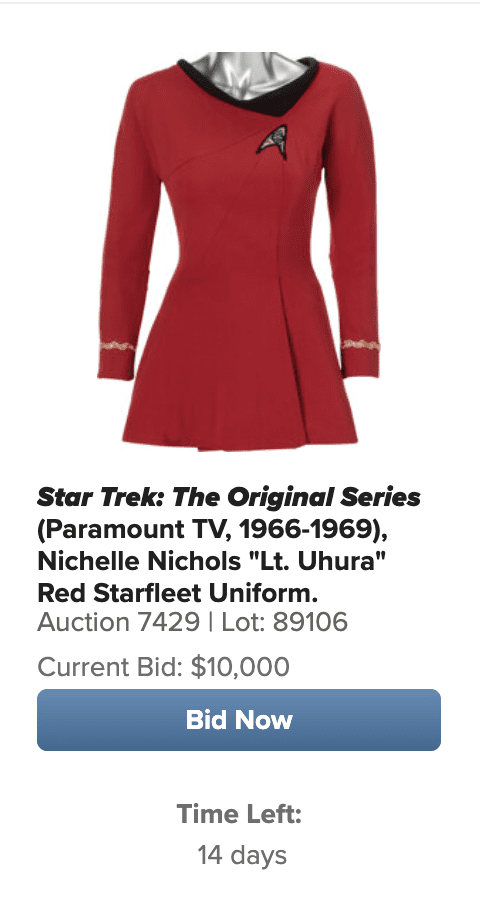Image resolution: width=480 pixels, height=900 pixels.
Task: Open the Star Trek: The Original Series title link
Action: [x=229, y=497]
